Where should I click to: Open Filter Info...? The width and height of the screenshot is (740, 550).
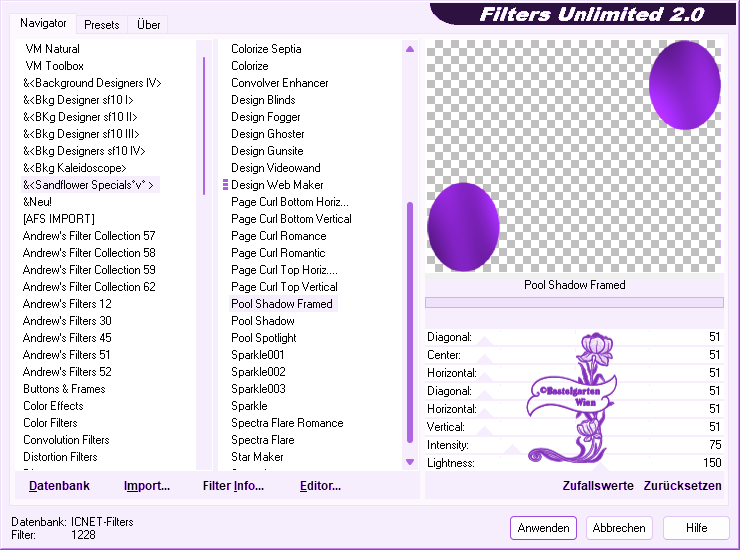[x=233, y=486]
